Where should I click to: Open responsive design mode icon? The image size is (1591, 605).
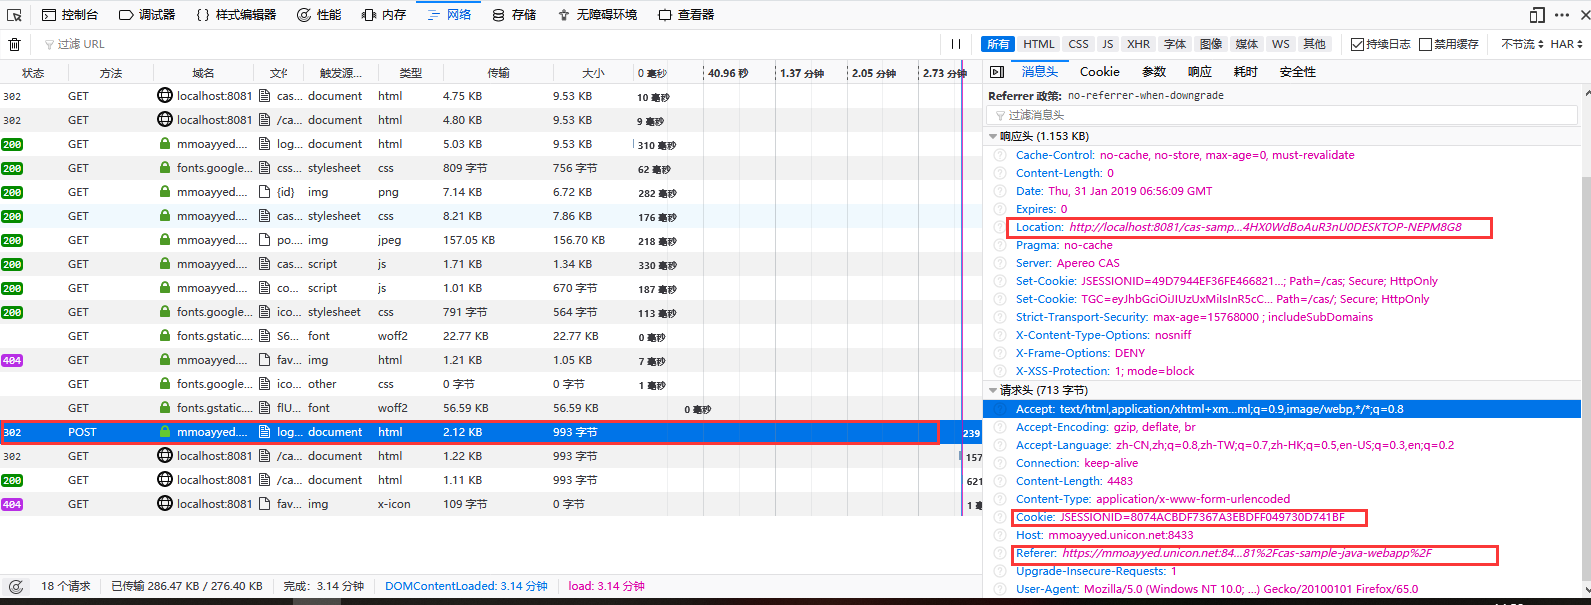point(1537,15)
